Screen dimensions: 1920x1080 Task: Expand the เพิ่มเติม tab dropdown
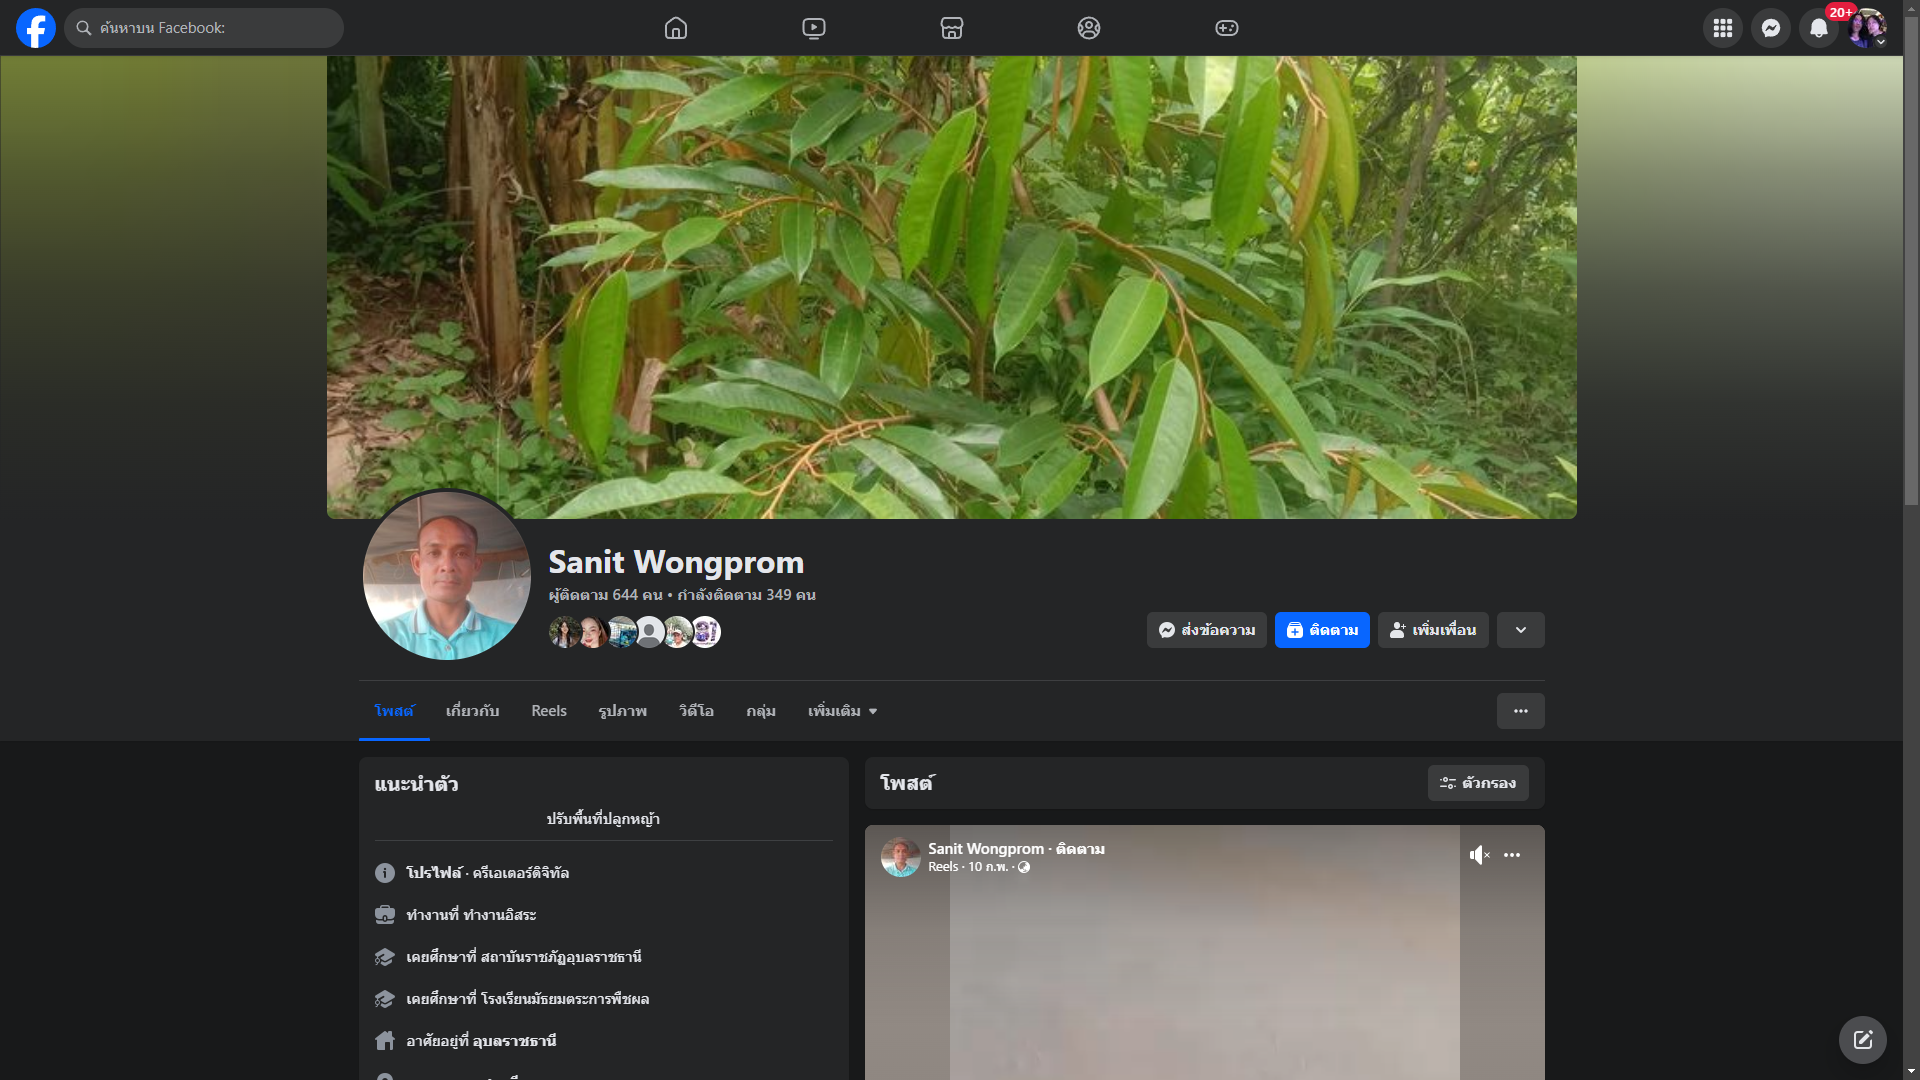843,711
